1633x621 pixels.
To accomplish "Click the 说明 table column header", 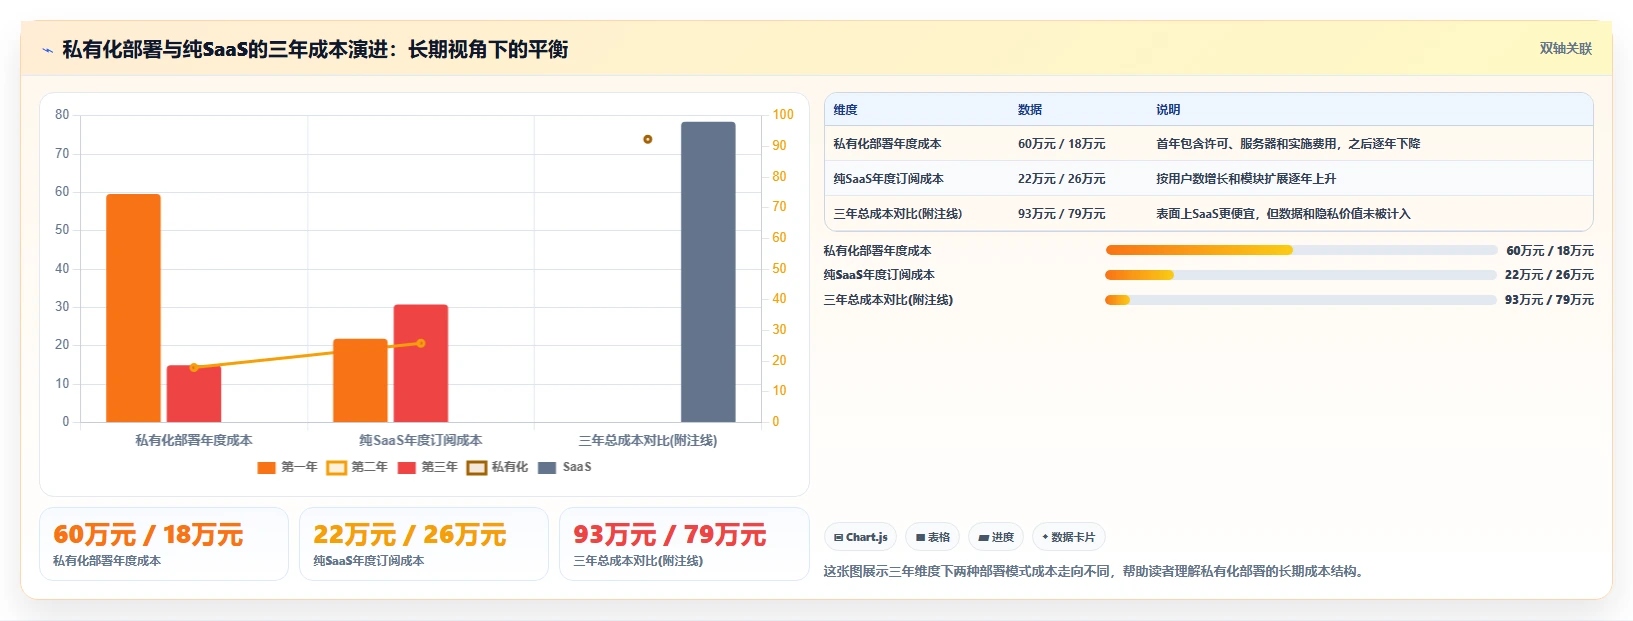I will tap(1168, 110).
